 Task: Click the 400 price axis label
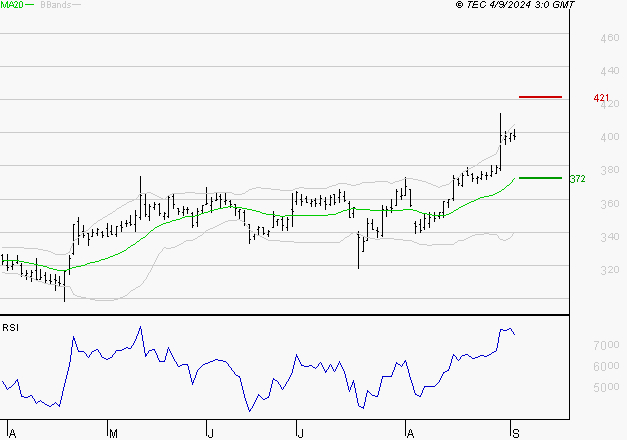pos(609,137)
